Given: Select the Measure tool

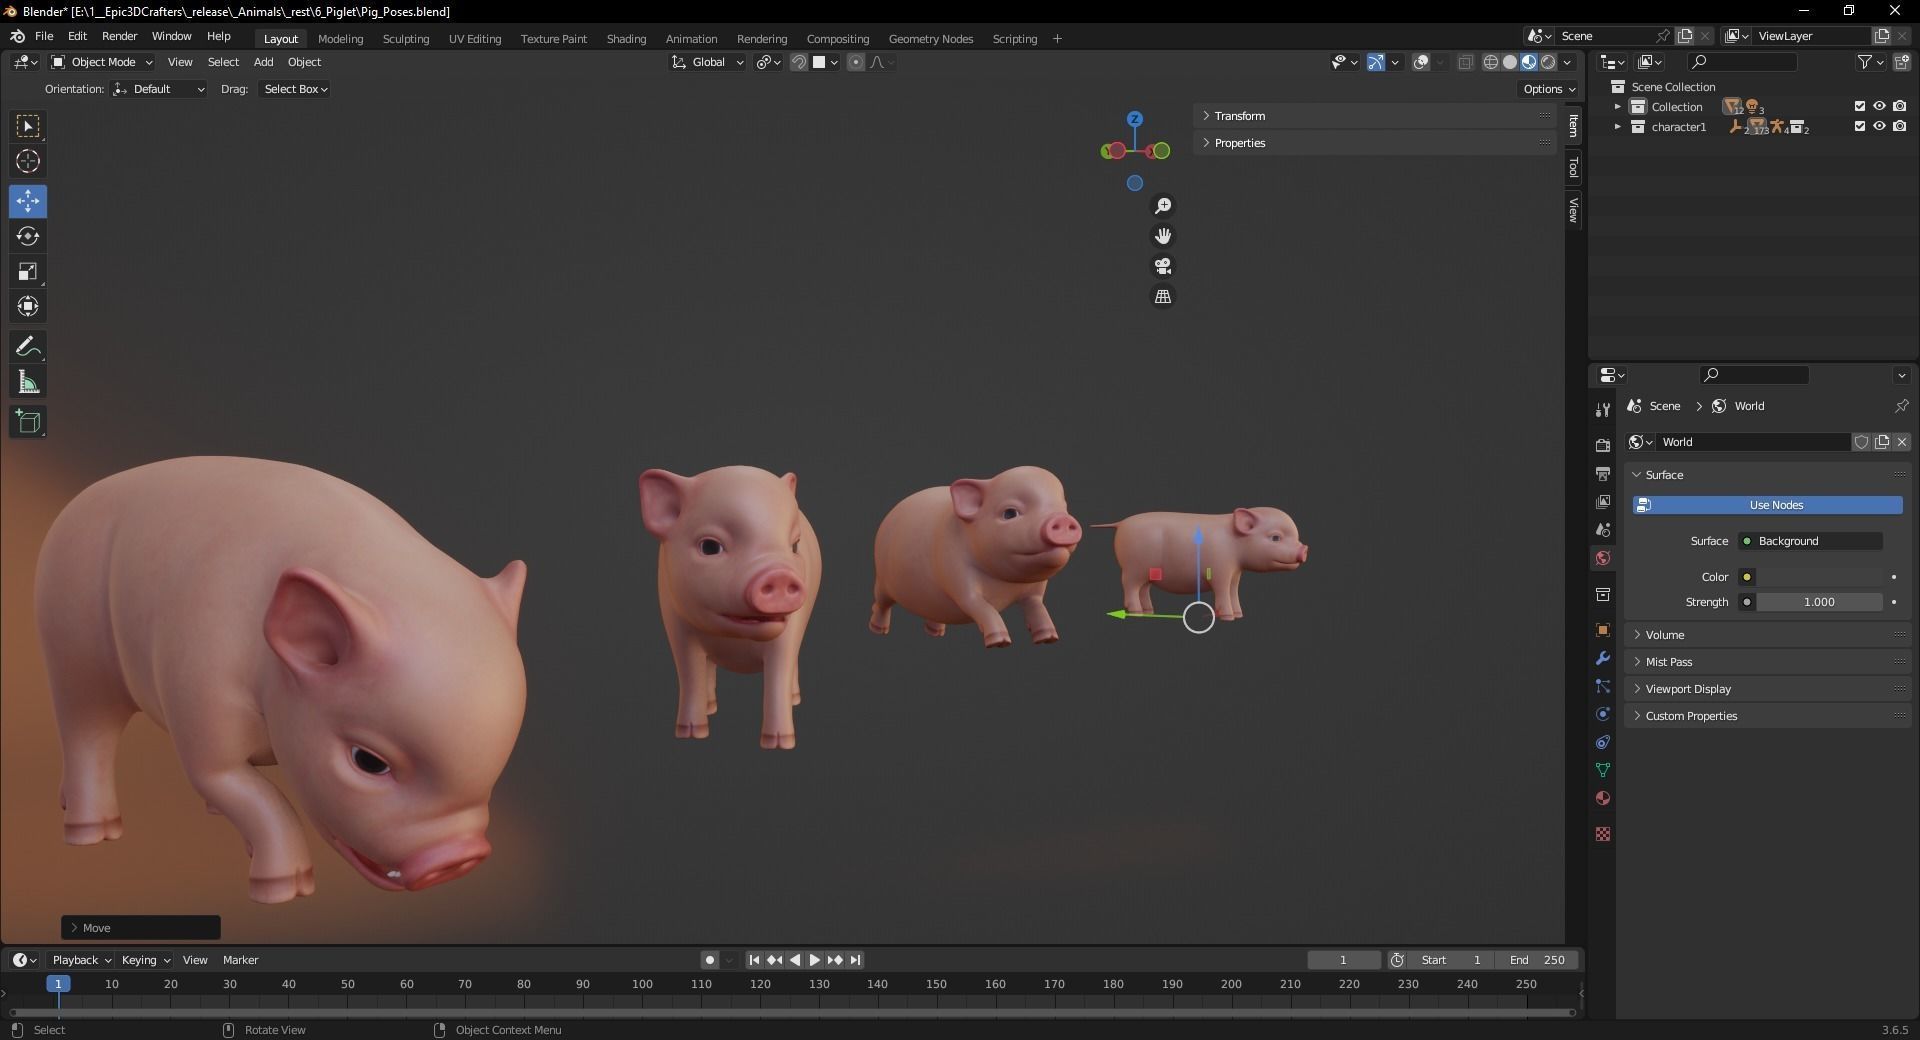Looking at the screenshot, I should [x=28, y=382].
